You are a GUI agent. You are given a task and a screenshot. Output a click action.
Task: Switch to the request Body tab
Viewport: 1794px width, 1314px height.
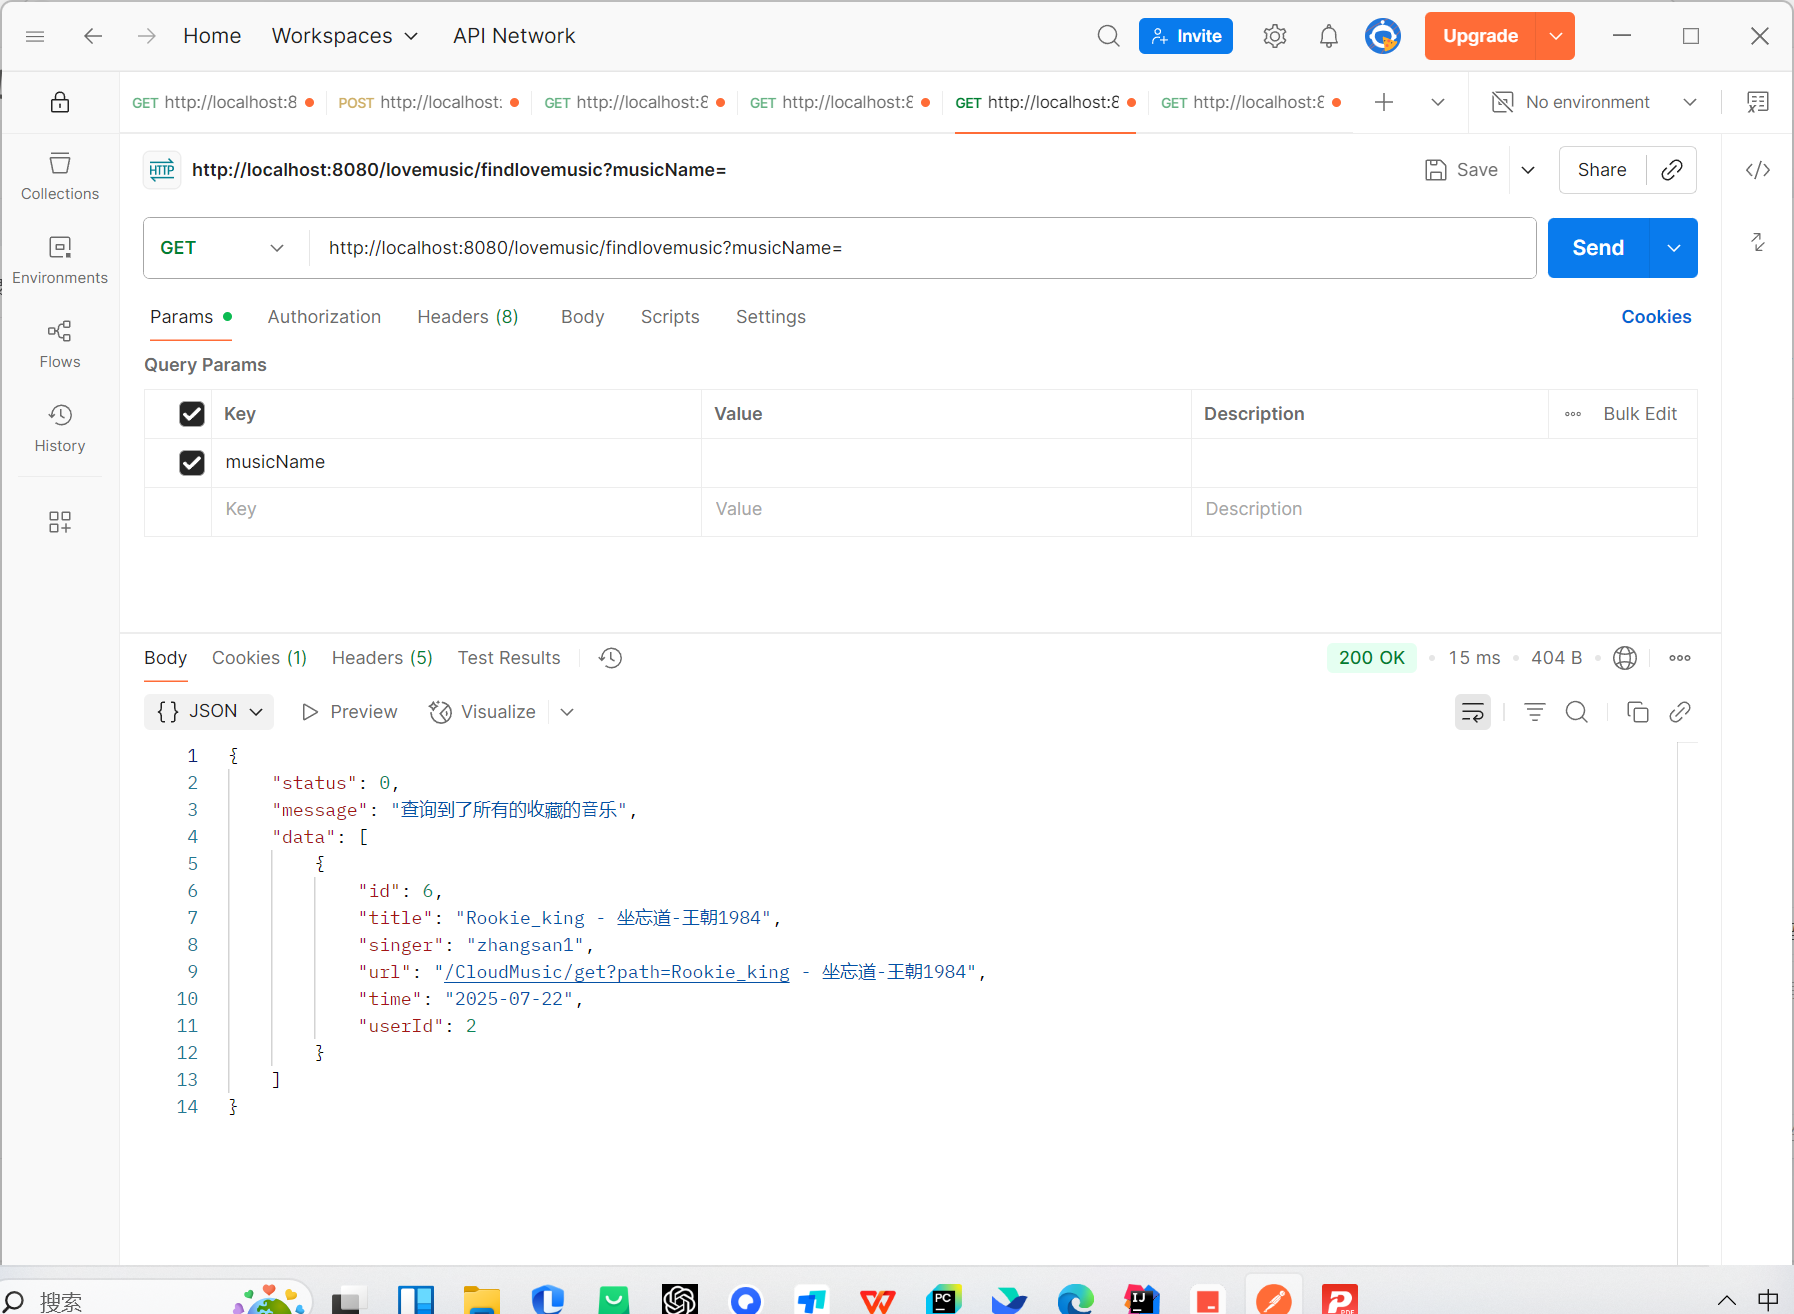tap(582, 317)
